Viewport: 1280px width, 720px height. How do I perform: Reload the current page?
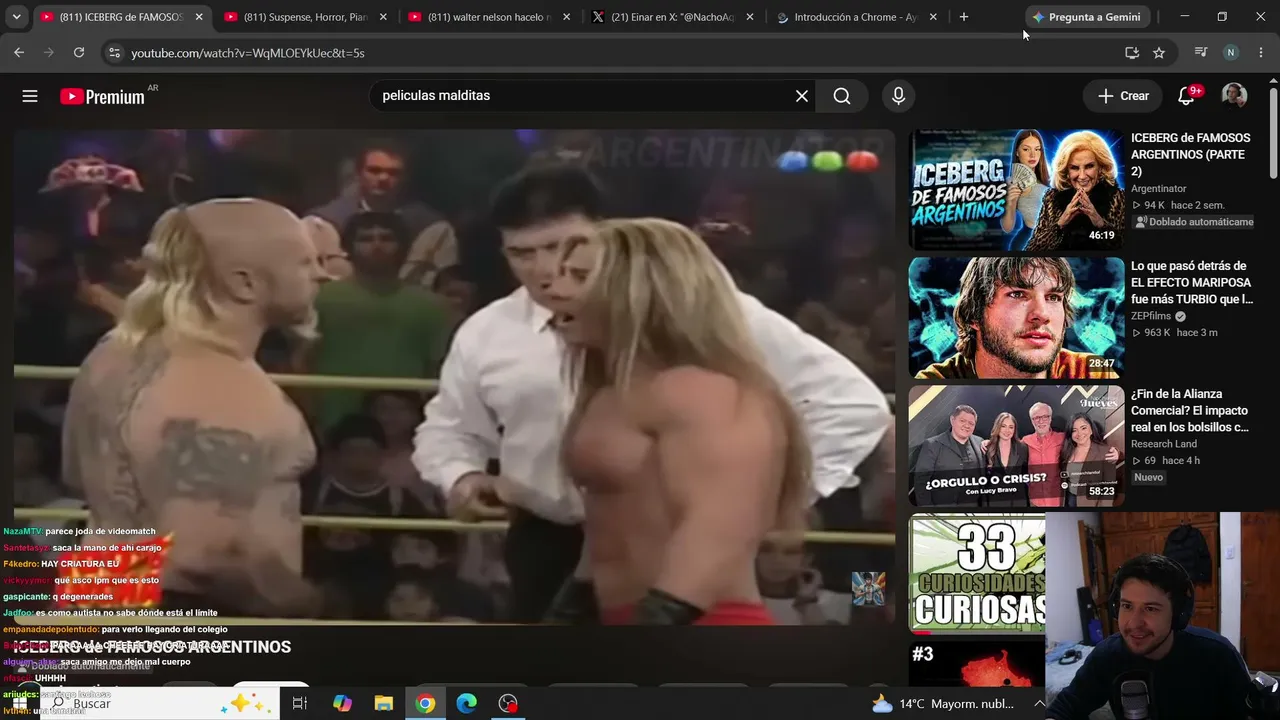coord(79,53)
